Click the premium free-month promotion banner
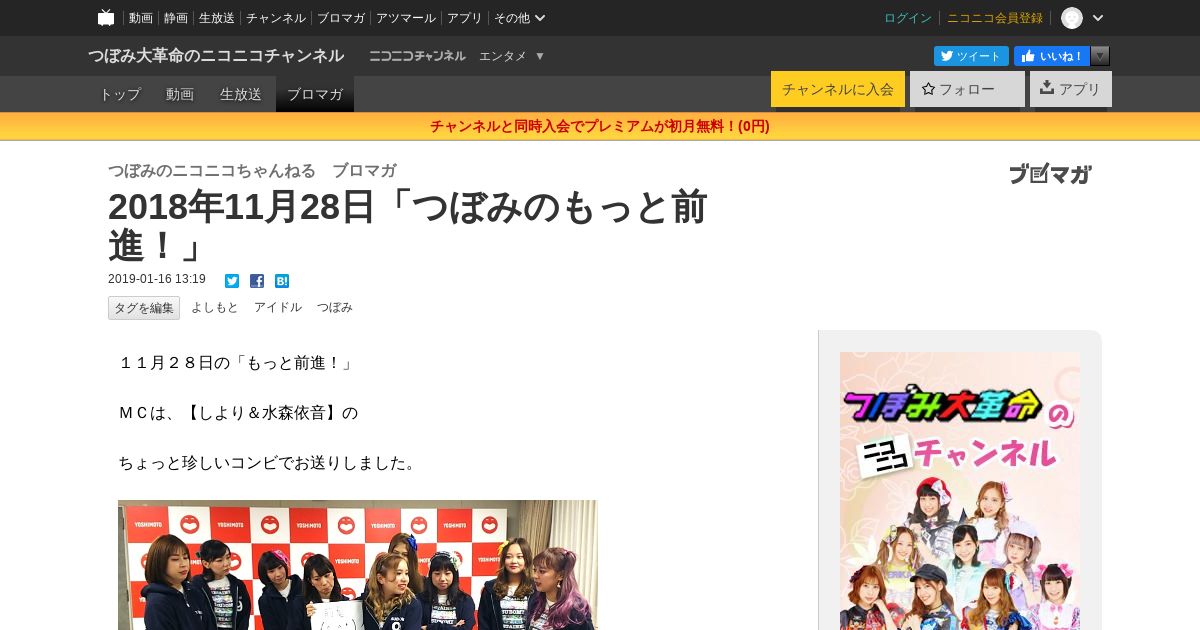This screenshot has width=1200, height=630. pos(600,126)
